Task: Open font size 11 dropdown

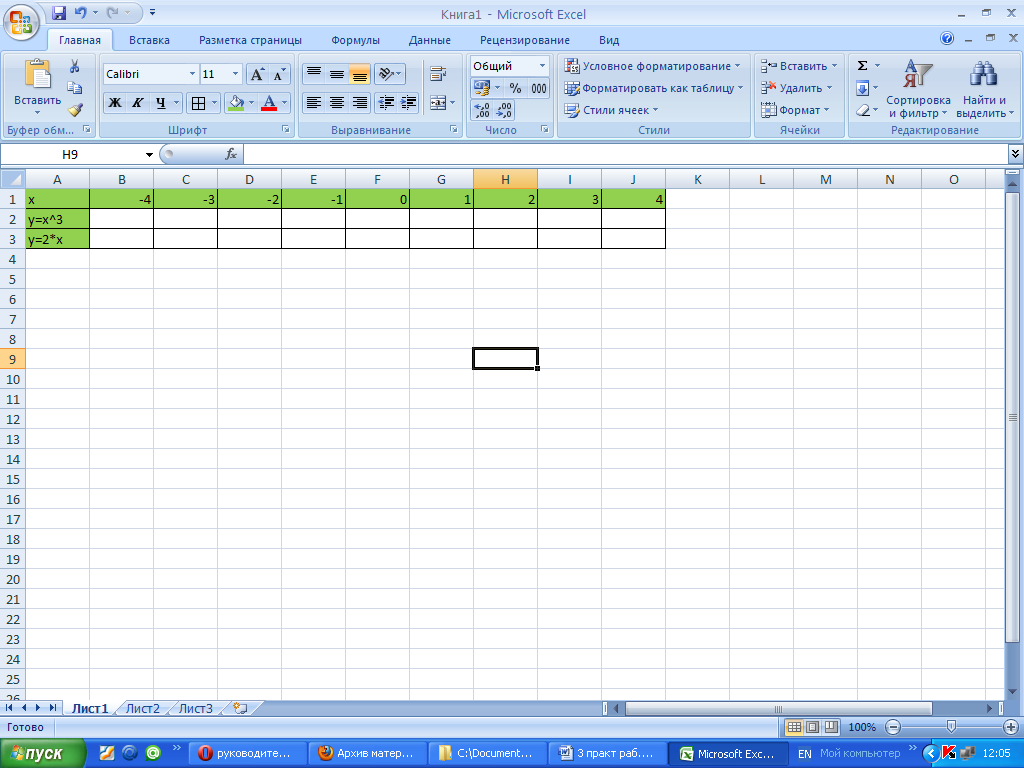Action: coord(236,74)
